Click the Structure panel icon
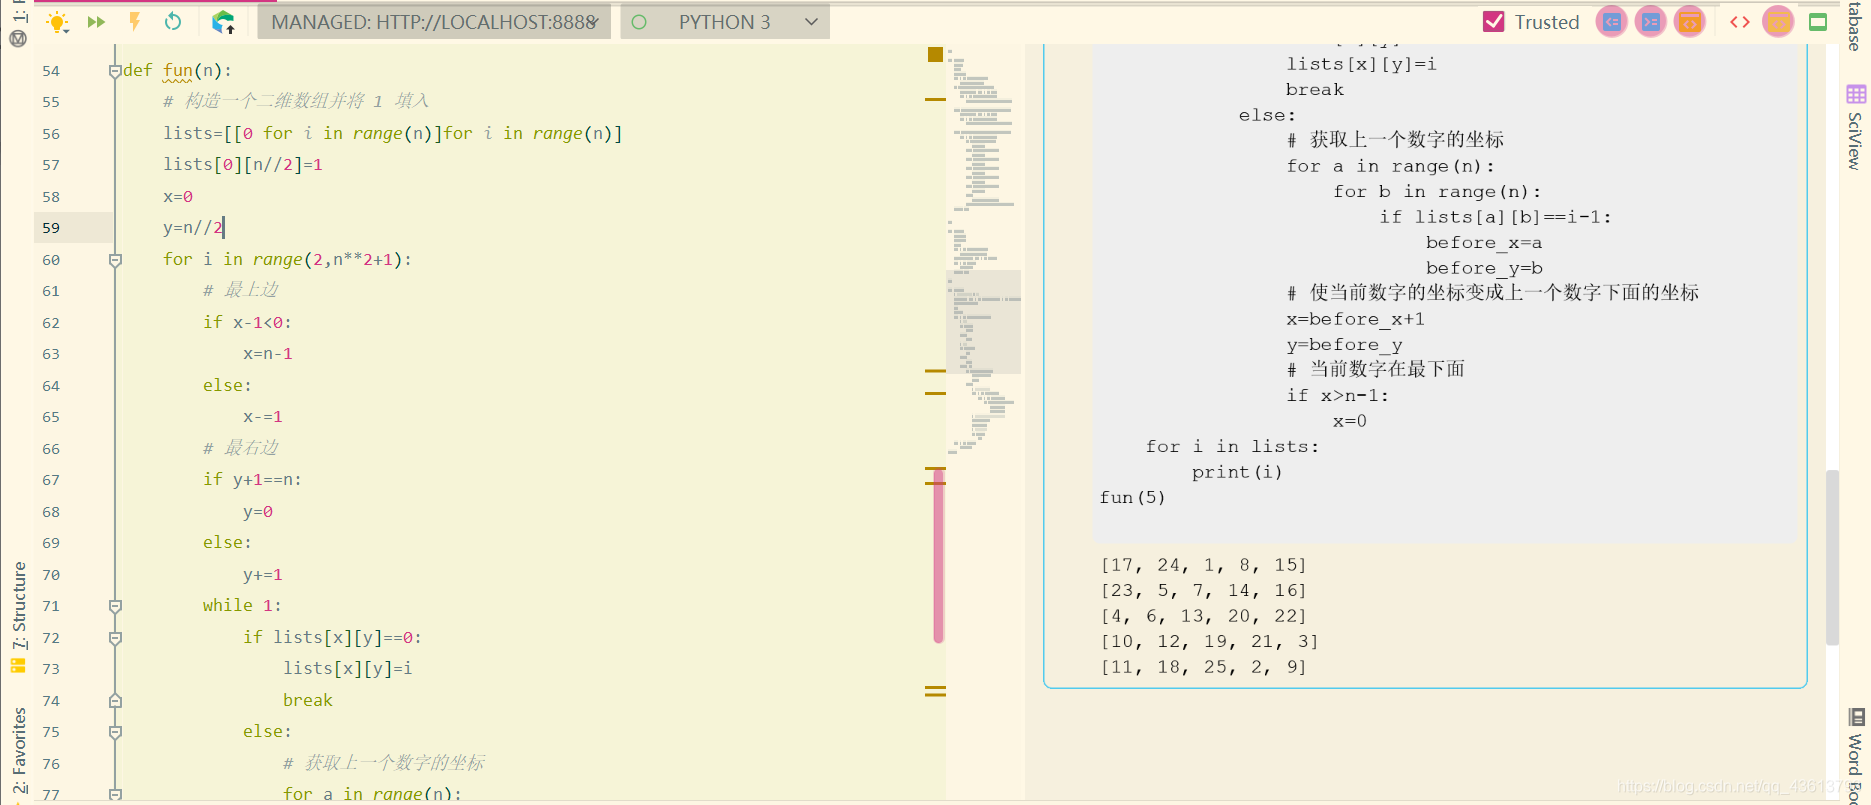Viewport: 1871px width, 805px height. pos(18,665)
